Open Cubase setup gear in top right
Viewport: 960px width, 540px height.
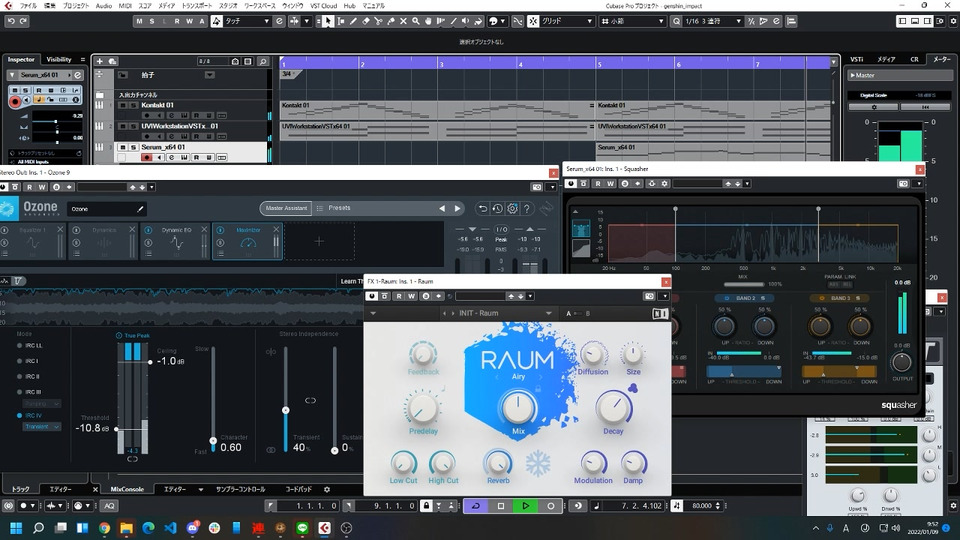[953, 21]
